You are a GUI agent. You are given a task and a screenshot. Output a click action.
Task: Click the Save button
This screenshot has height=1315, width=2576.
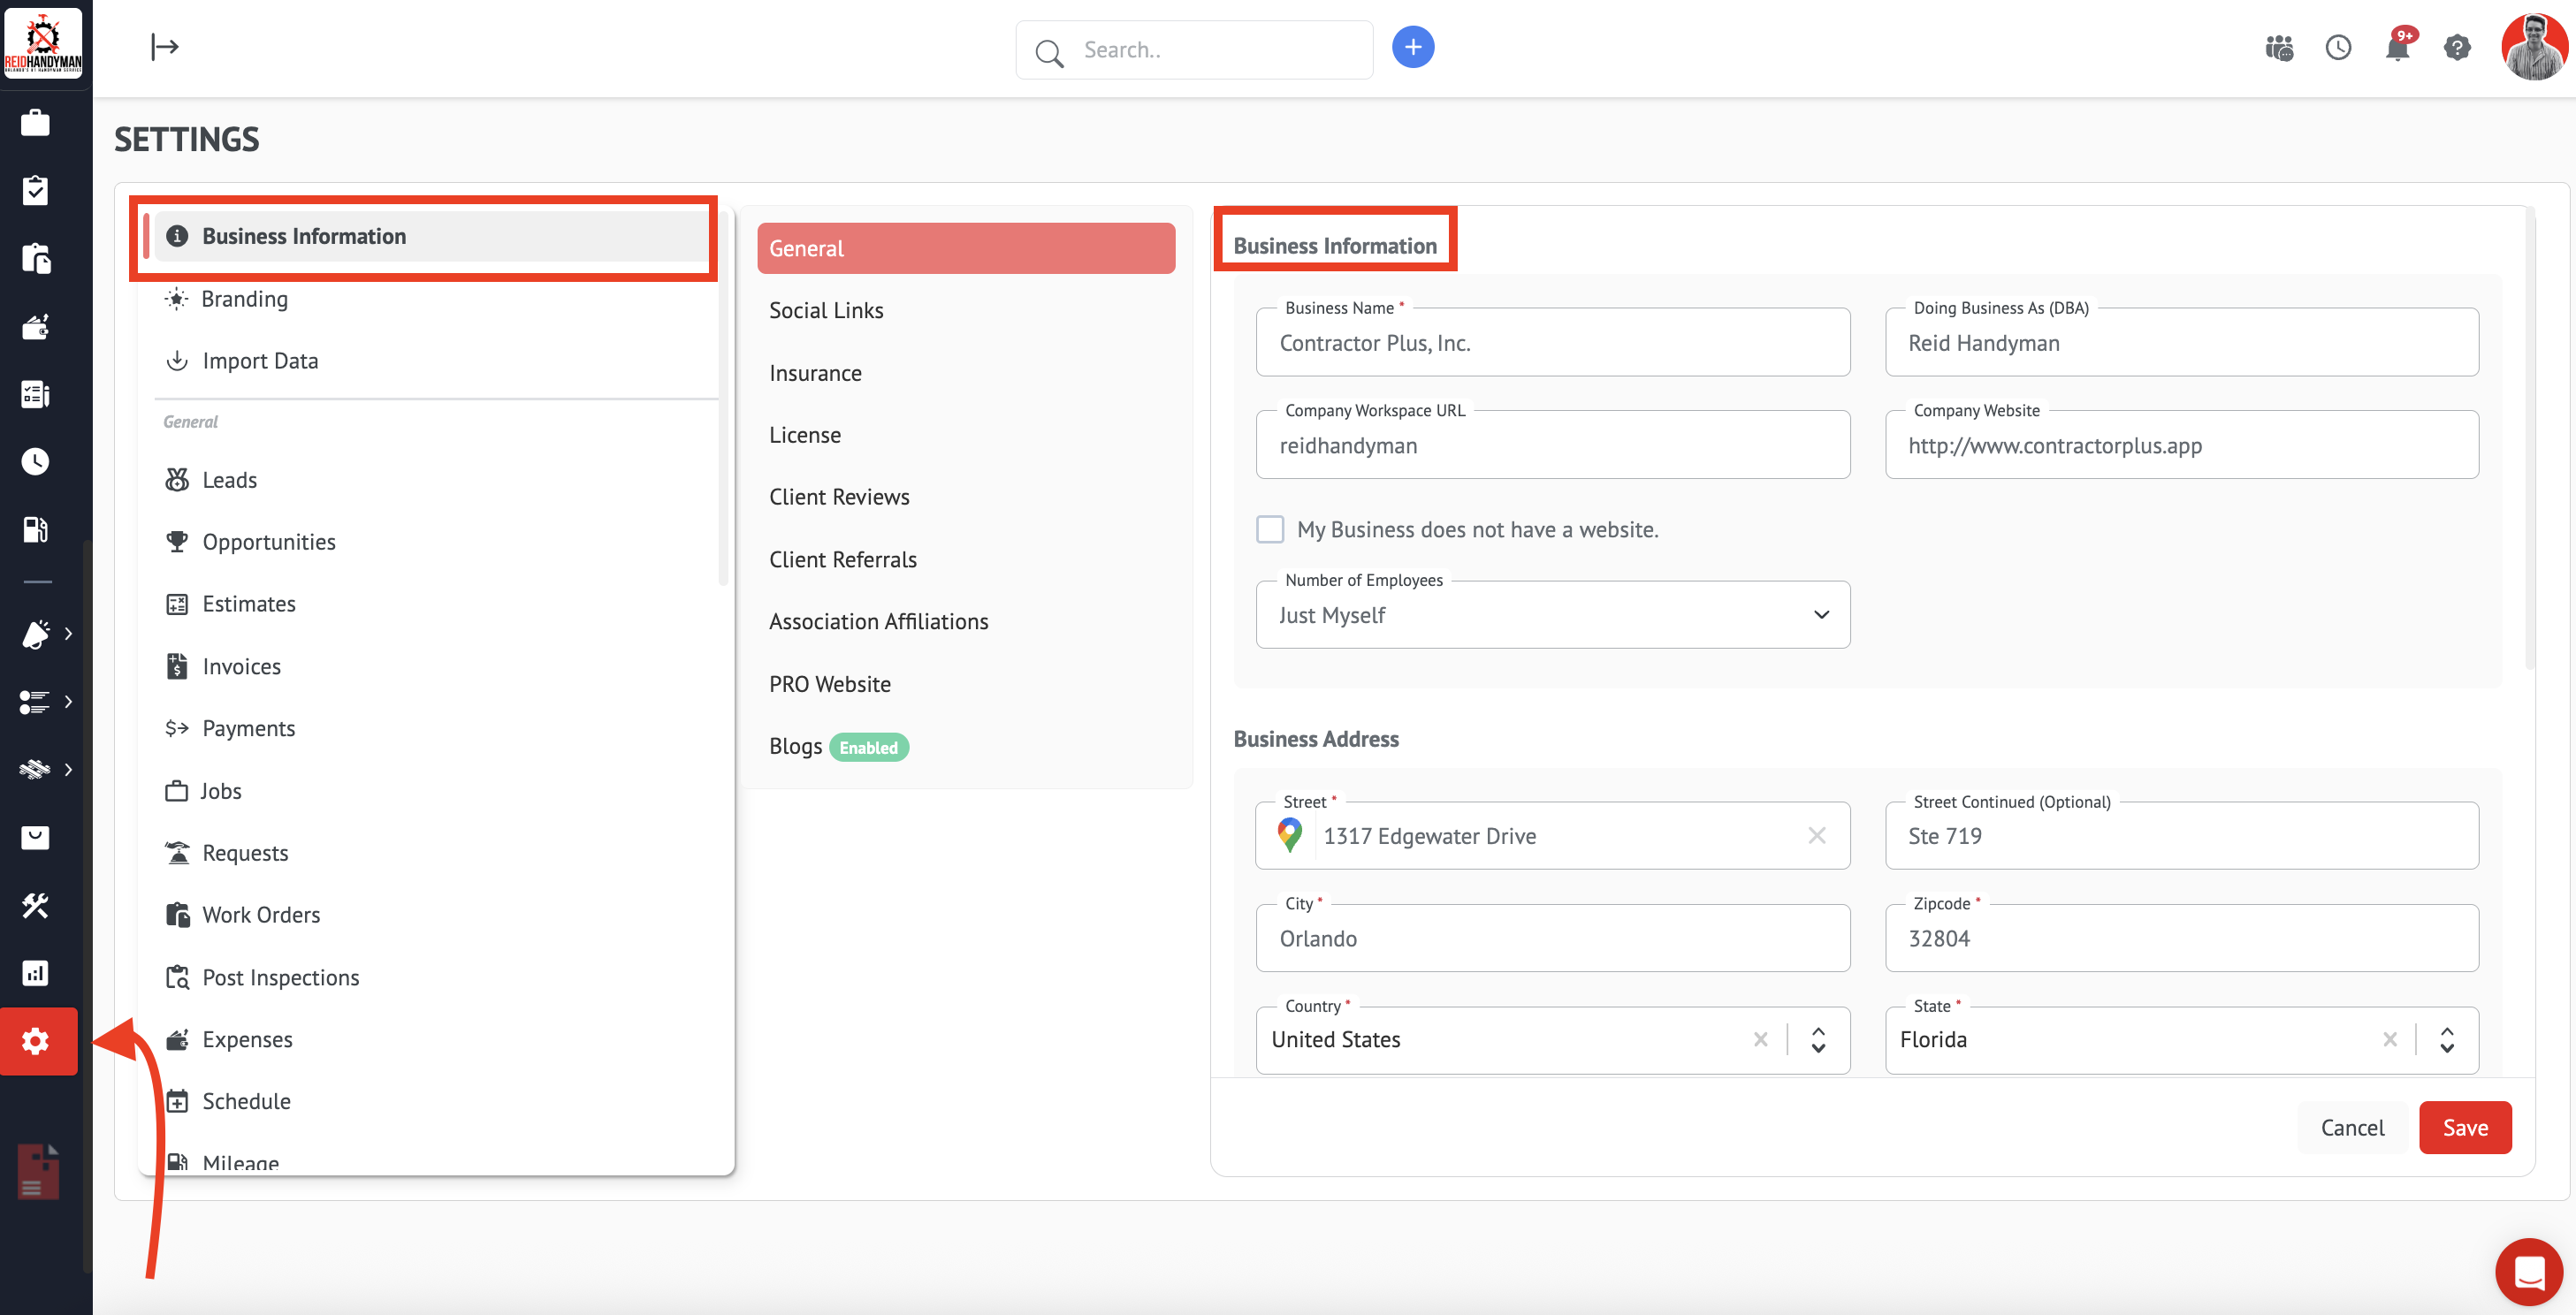click(x=2464, y=1127)
